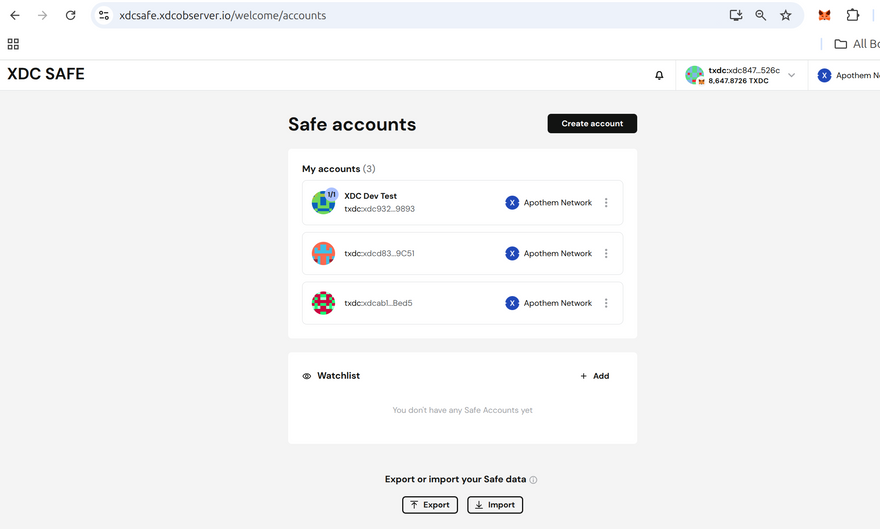This screenshot has height=529, width=880.
Task: Reload the page using the refresh icon
Action: pos(70,15)
